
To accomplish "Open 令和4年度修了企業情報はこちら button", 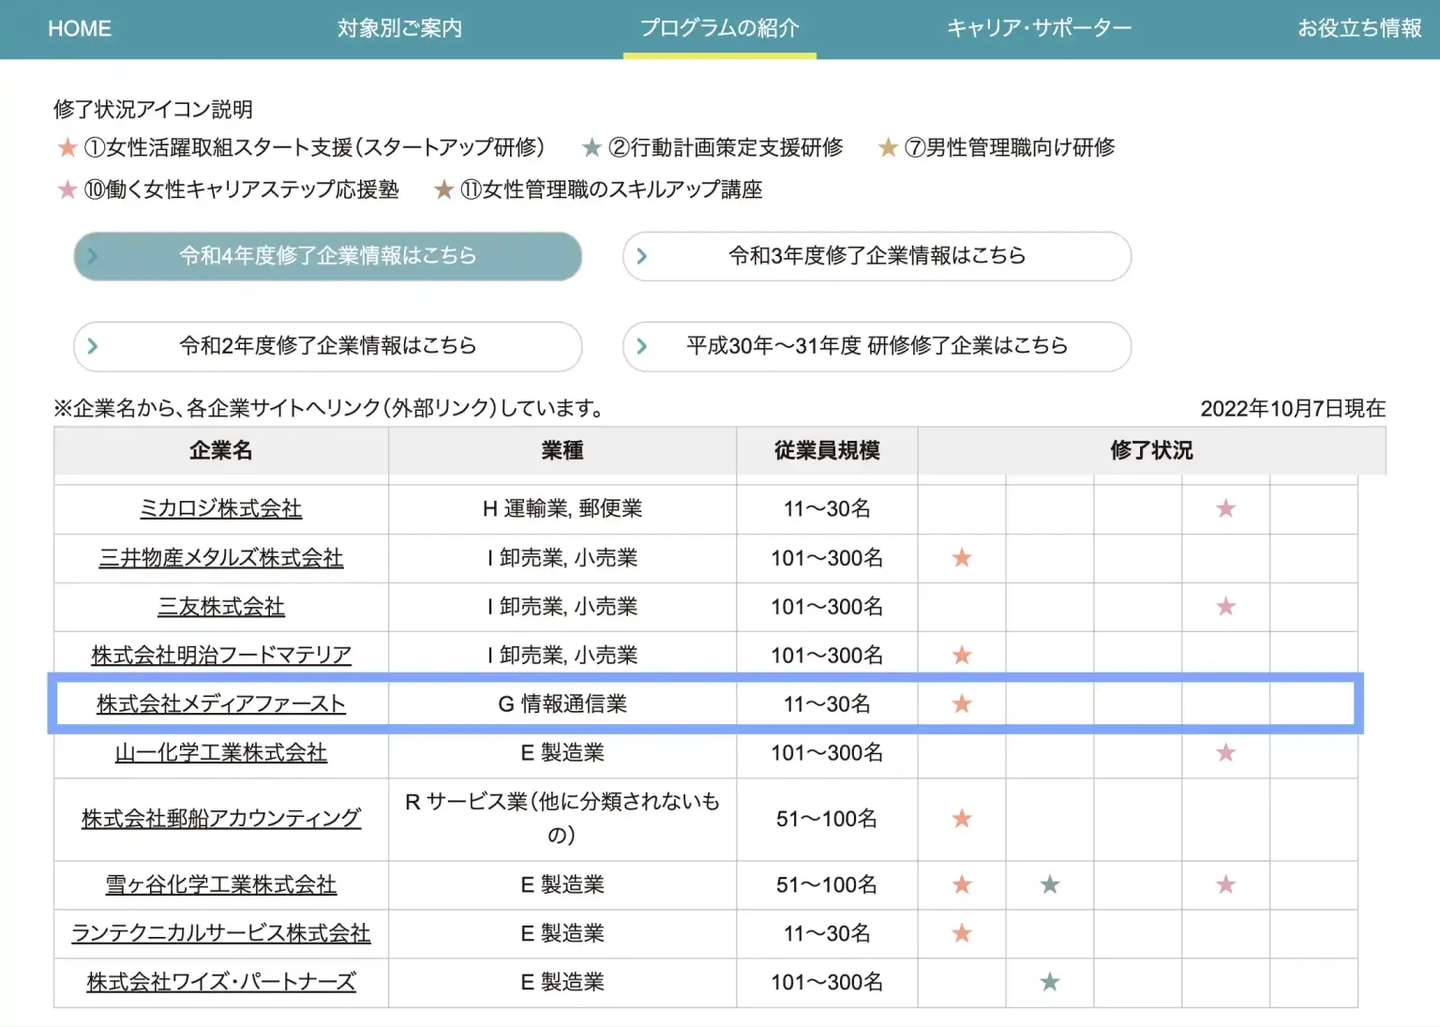I will [328, 256].
